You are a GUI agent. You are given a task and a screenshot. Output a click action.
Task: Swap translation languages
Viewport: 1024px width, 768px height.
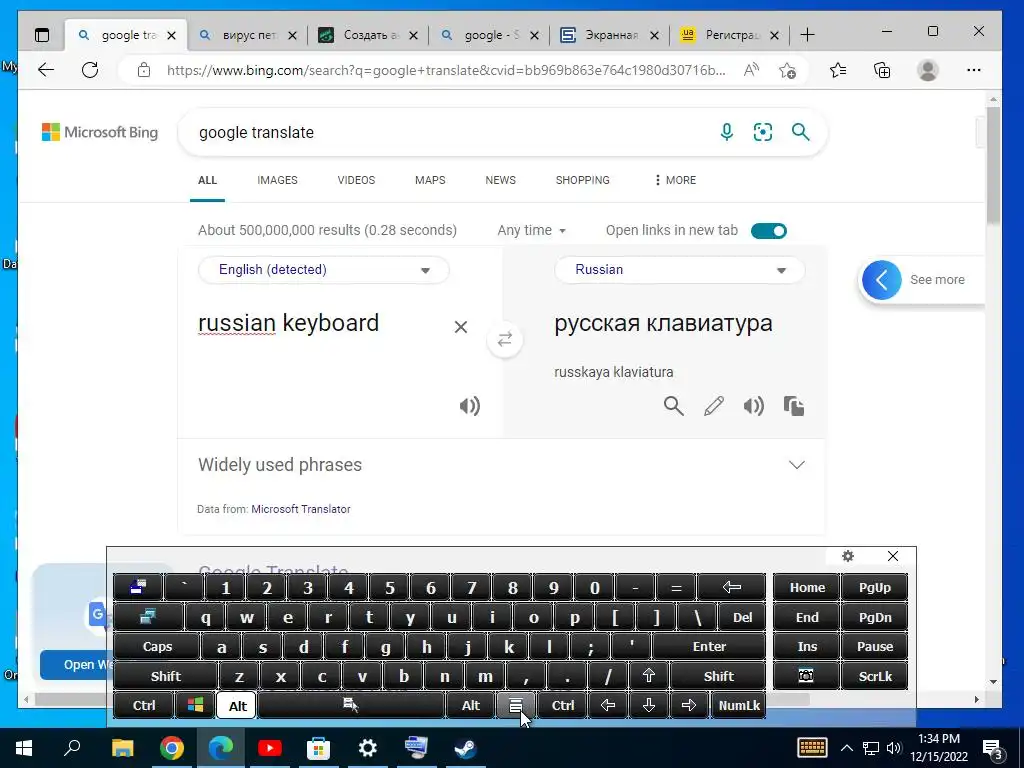pyautogui.click(x=505, y=340)
